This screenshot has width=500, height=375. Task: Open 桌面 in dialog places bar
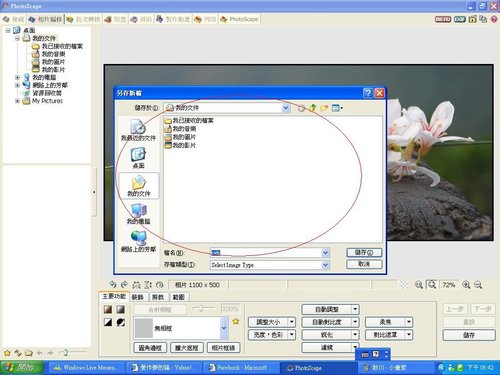coord(138,158)
